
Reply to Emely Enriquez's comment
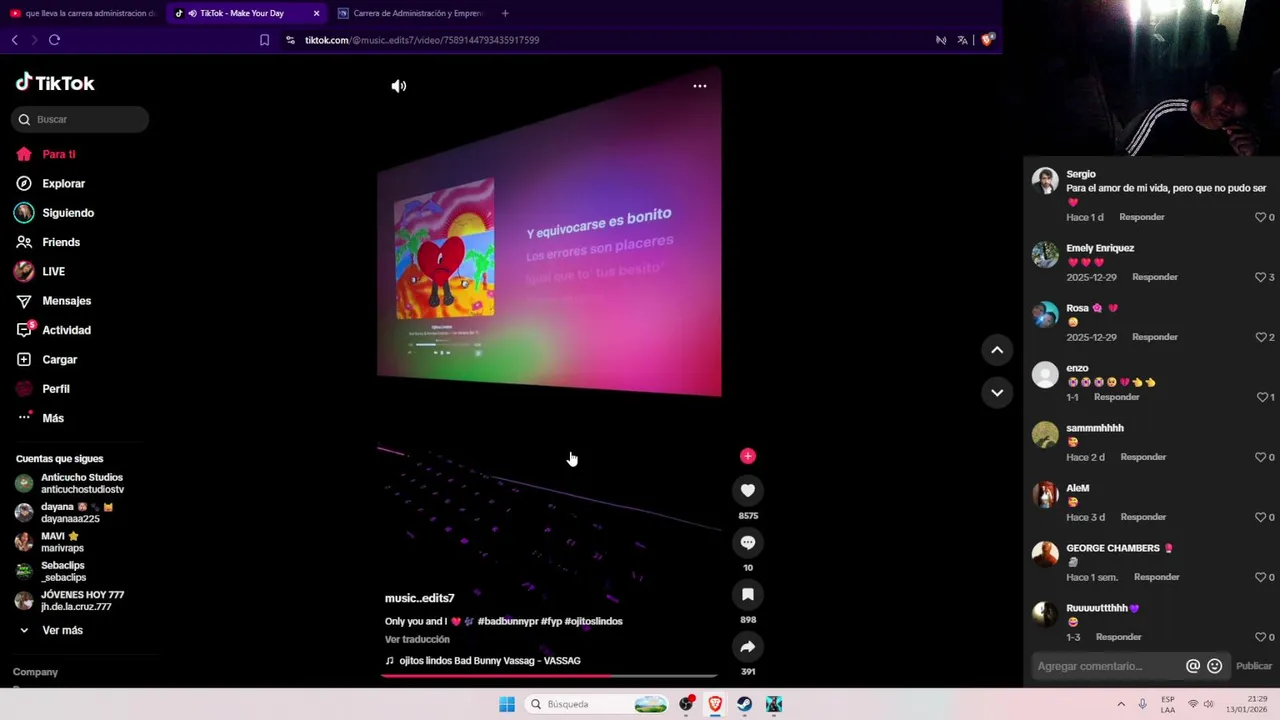coord(1155,277)
